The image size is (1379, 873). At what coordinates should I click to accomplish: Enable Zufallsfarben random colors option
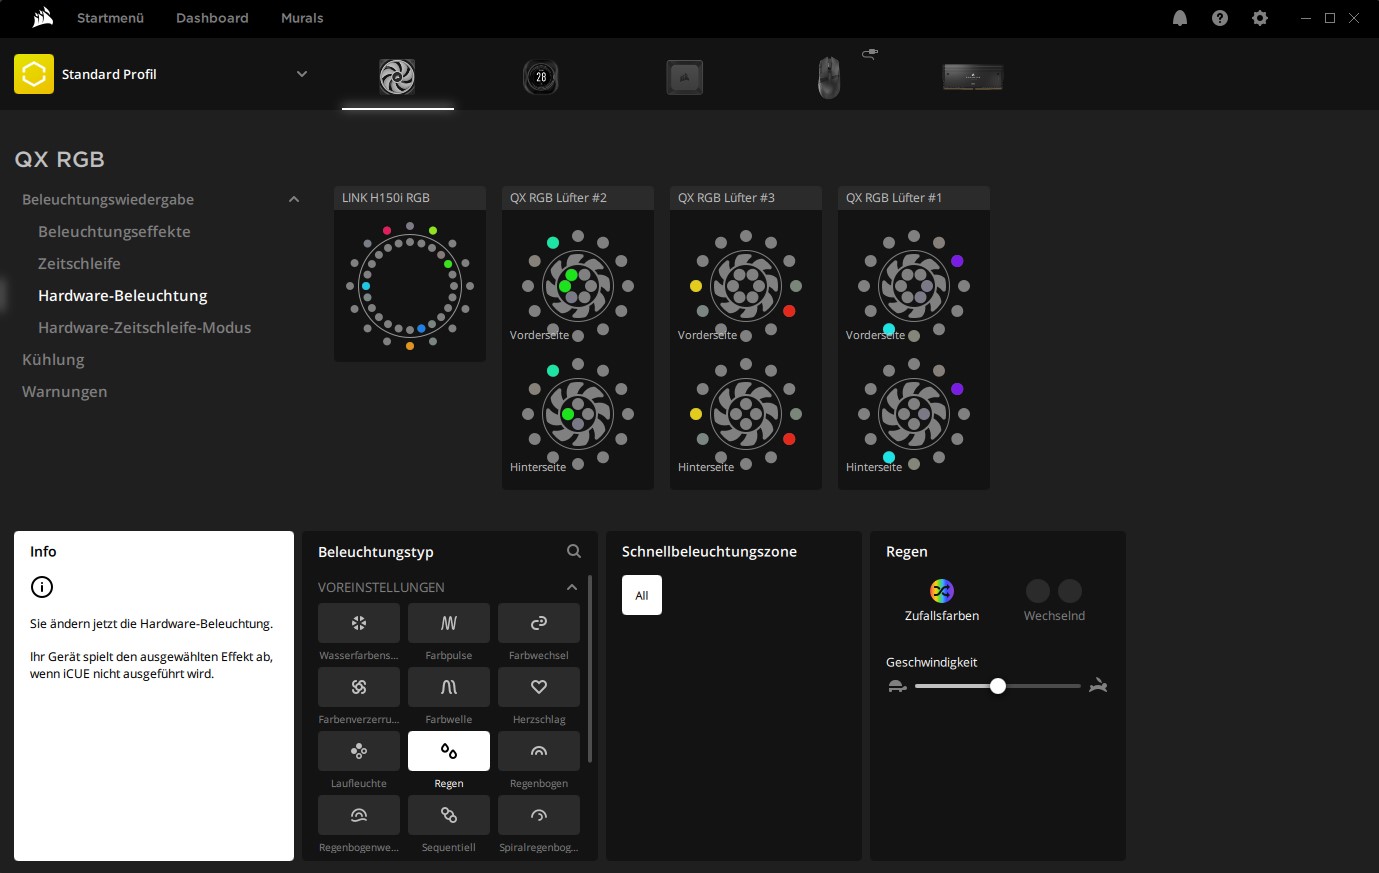(x=942, y=591)
